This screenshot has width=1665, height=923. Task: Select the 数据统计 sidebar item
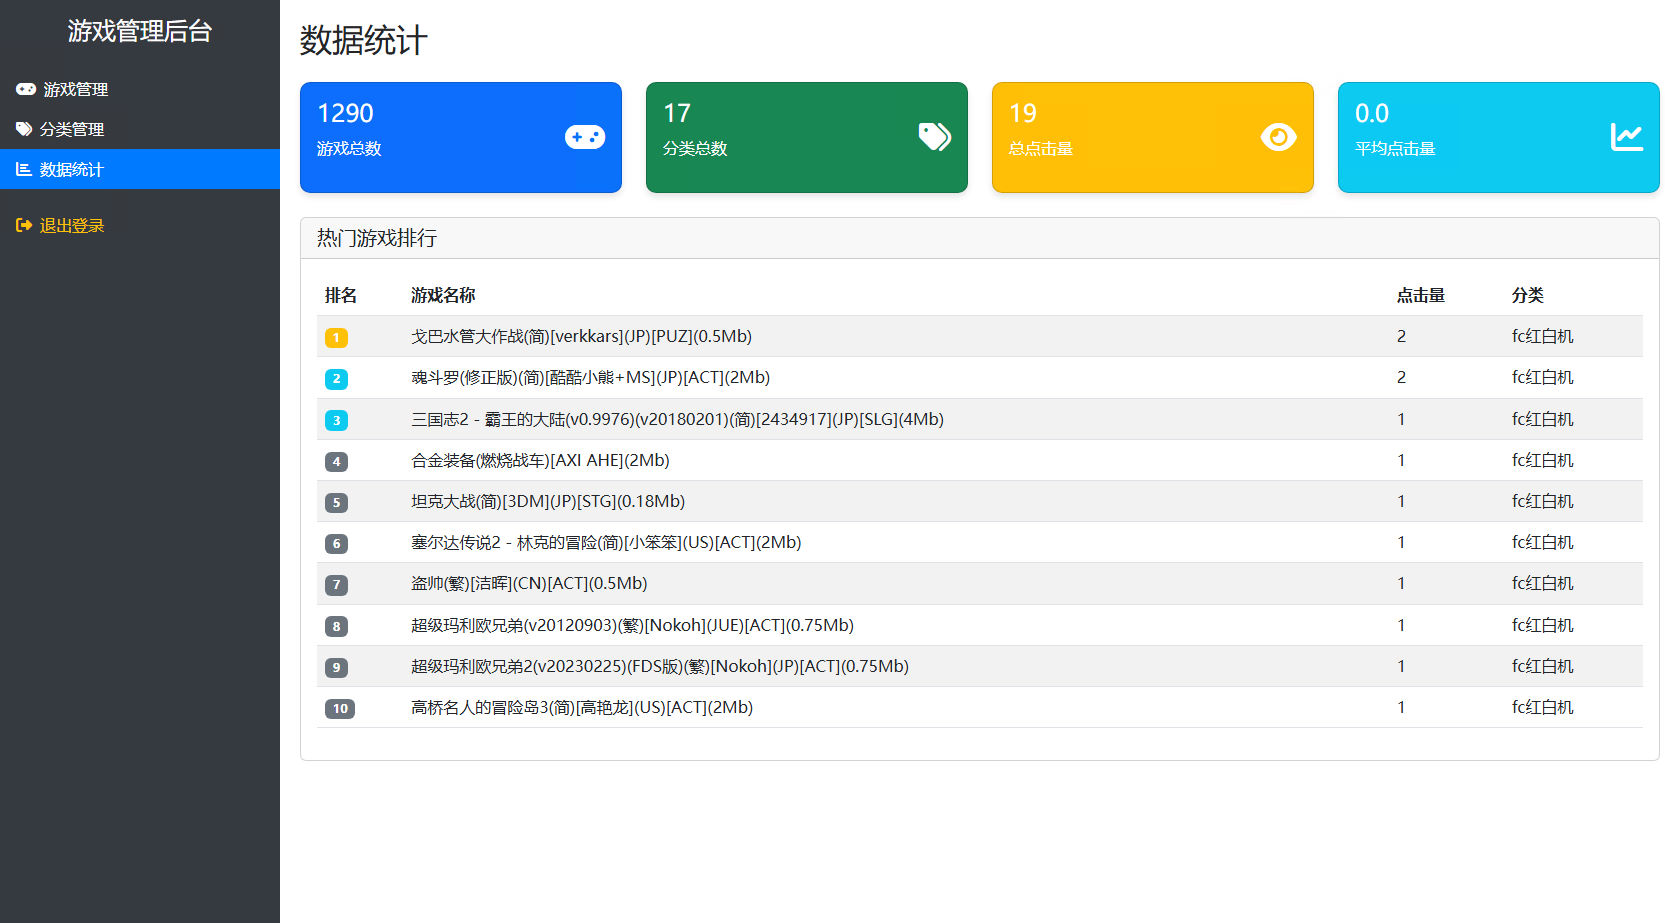pos(72,169)
